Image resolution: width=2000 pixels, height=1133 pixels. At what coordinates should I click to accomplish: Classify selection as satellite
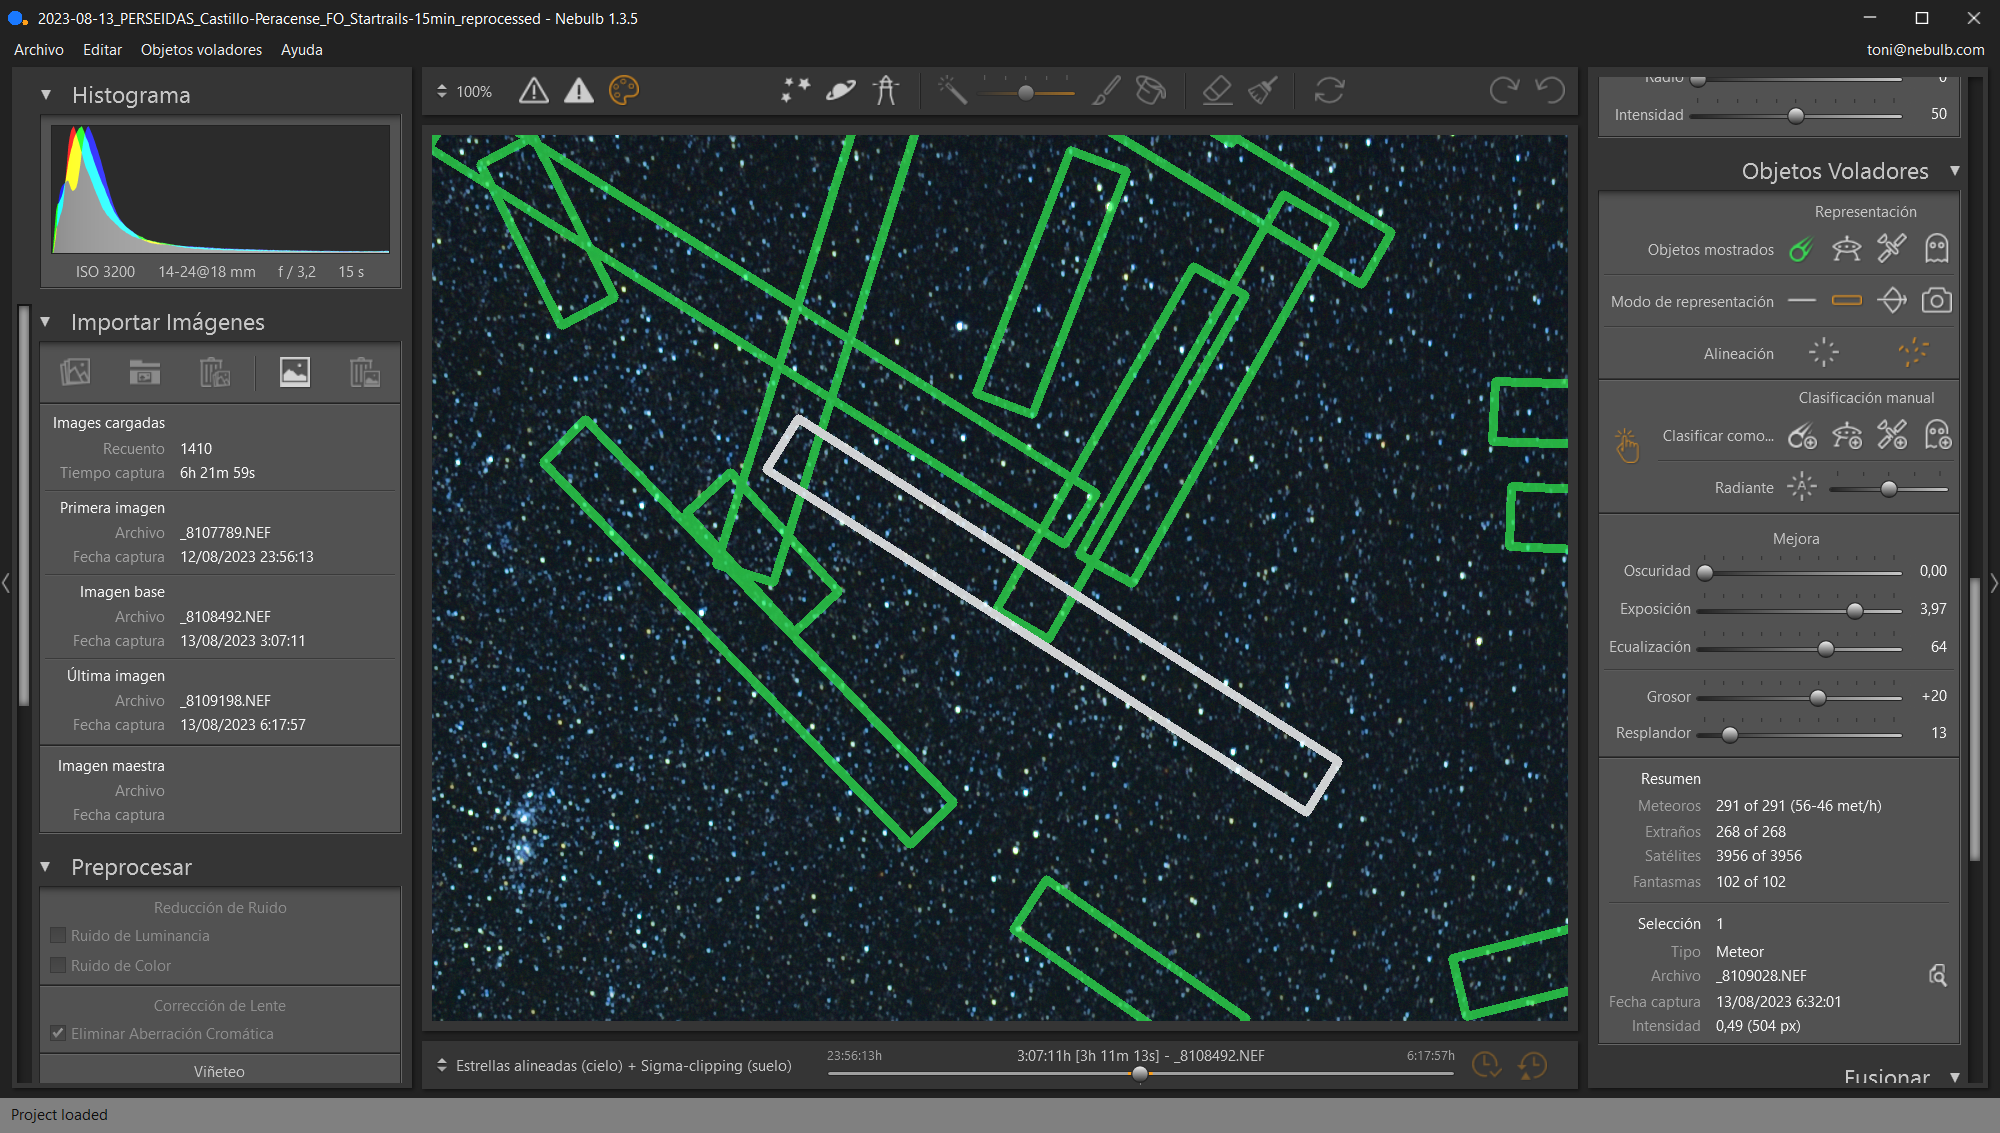coord(1892,436)
